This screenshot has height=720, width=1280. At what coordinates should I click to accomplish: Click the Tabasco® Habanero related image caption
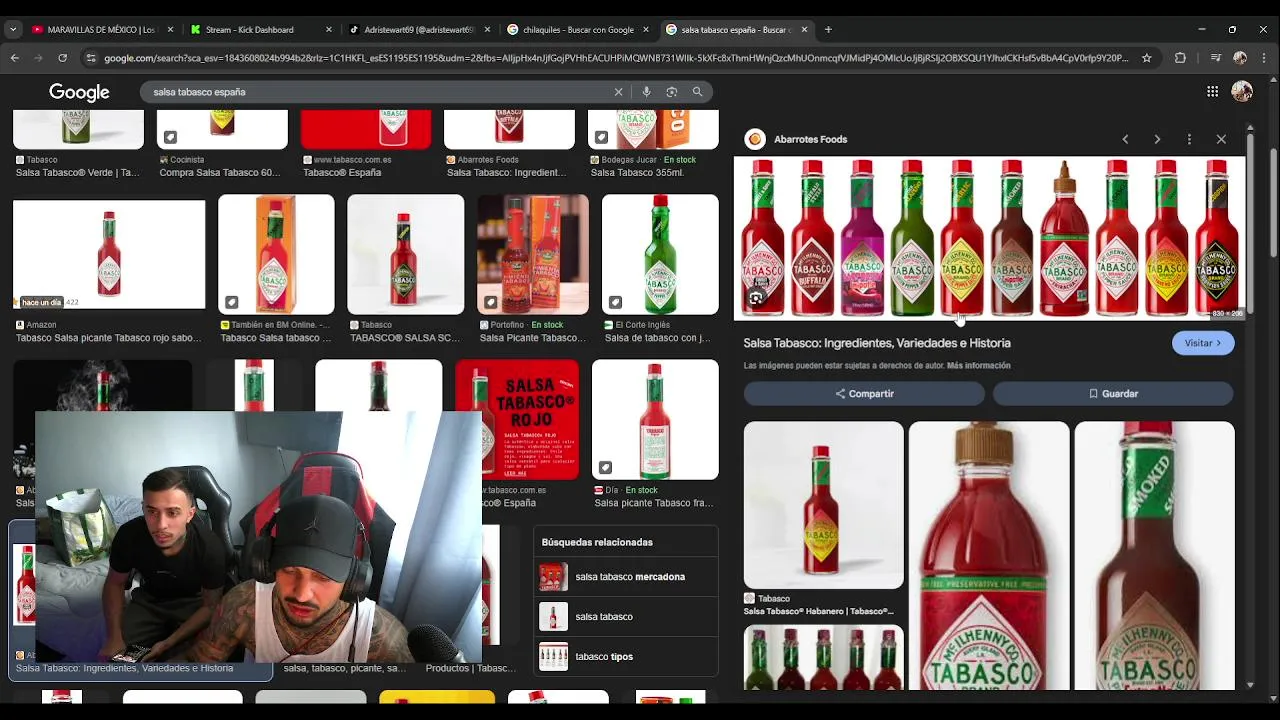pos(818,611)
